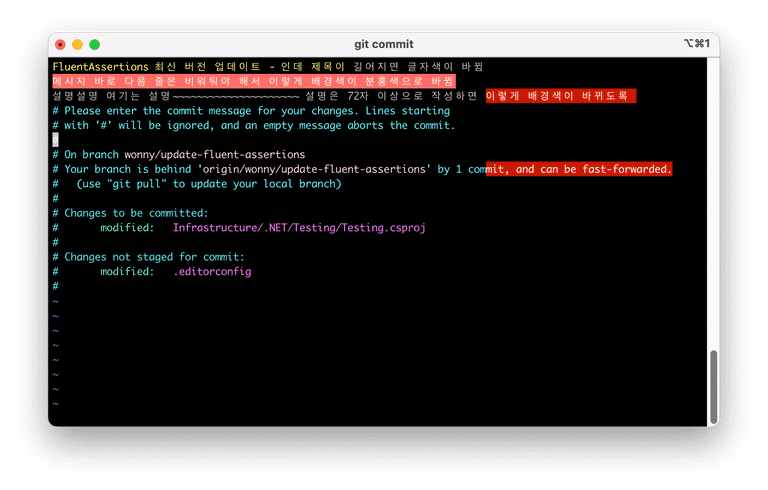Click the first tilde empty-line marker
Screen dimensions: 768x490
pyautogui.click(x=55, y=301)
